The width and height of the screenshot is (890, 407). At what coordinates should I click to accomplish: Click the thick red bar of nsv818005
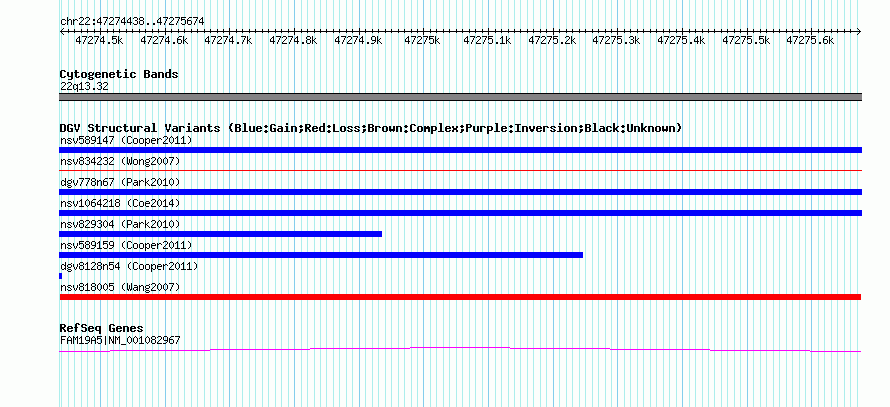[460, 297]
